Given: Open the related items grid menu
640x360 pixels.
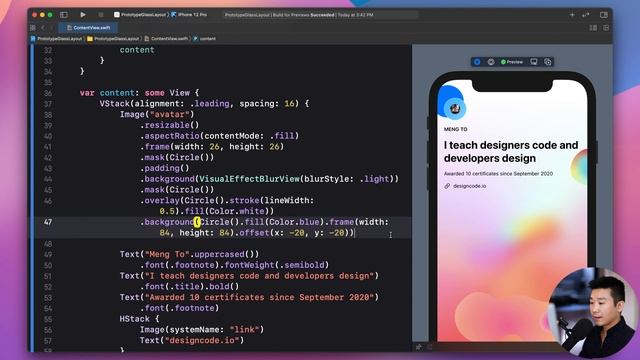Looking at the screenshot, I should (x=33, y=28).
